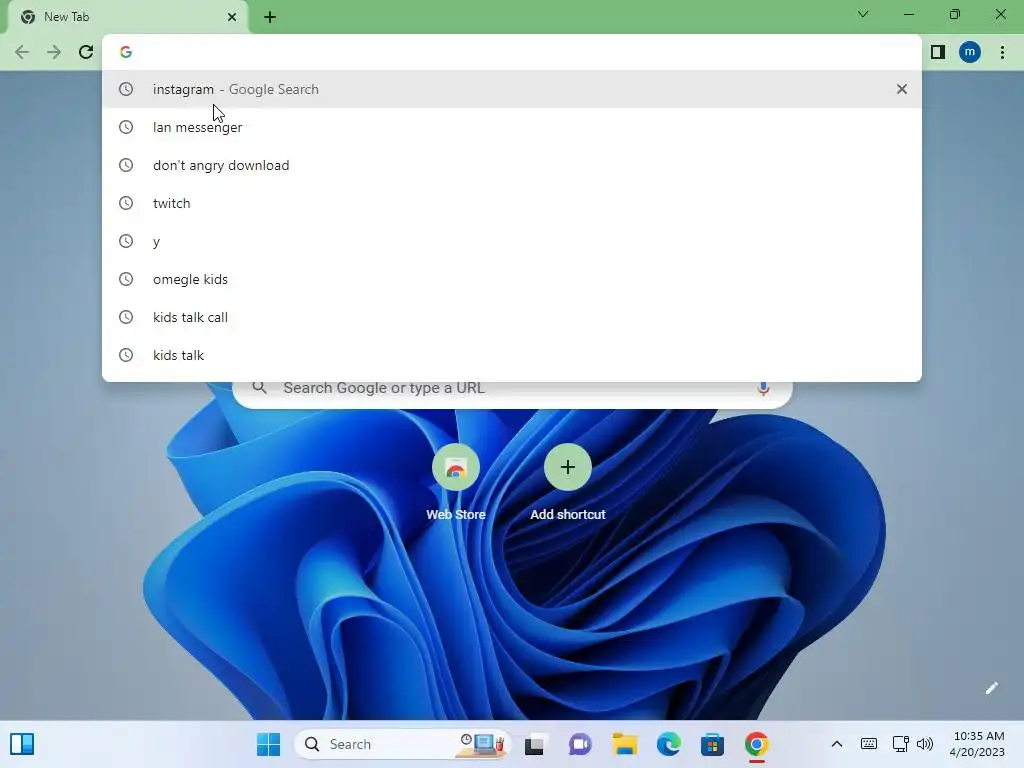
Task: Open volume control tray icon
Action: point(925,744)
